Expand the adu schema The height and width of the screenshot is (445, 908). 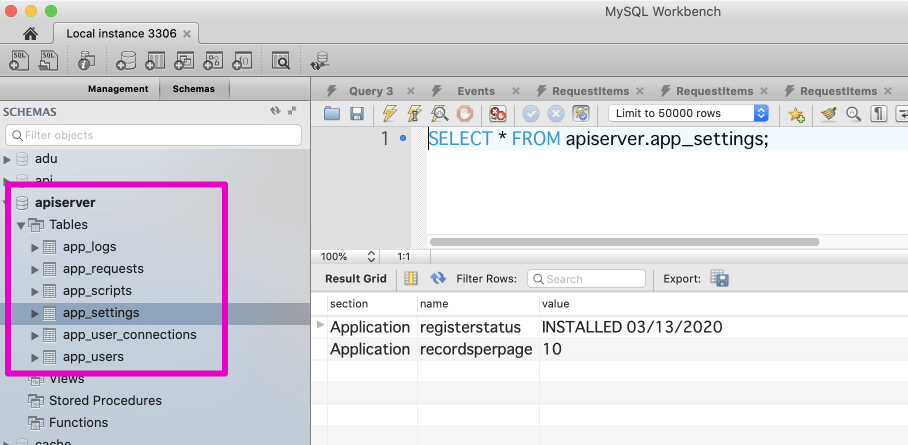click(x=8, y=159)
